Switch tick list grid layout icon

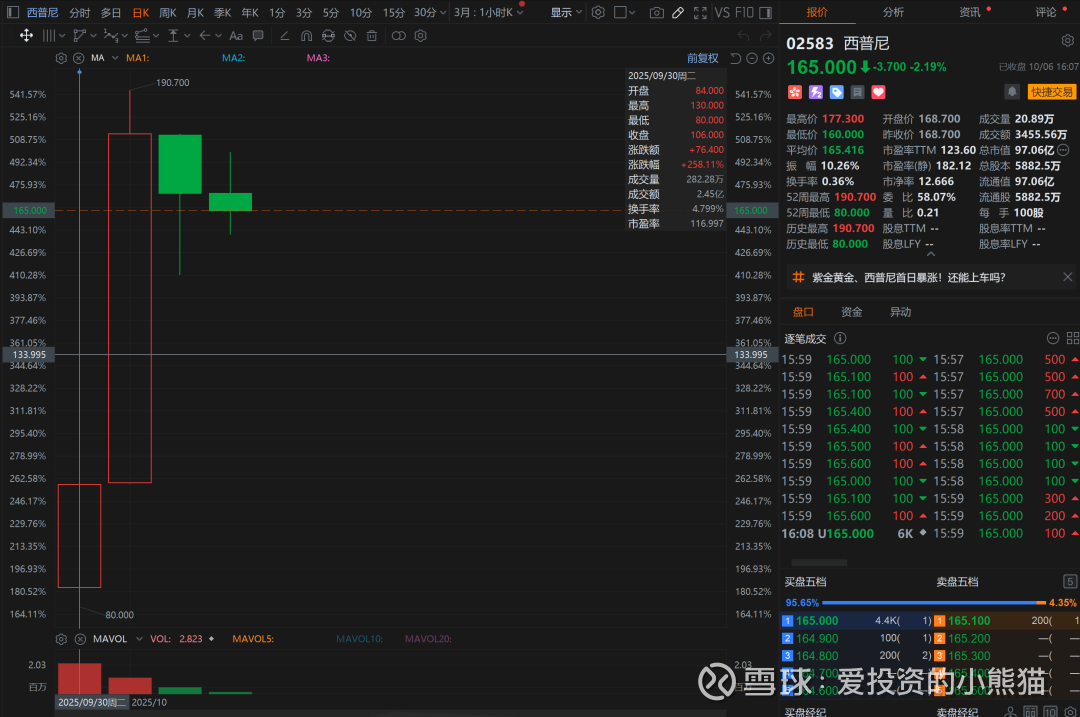1072,338
